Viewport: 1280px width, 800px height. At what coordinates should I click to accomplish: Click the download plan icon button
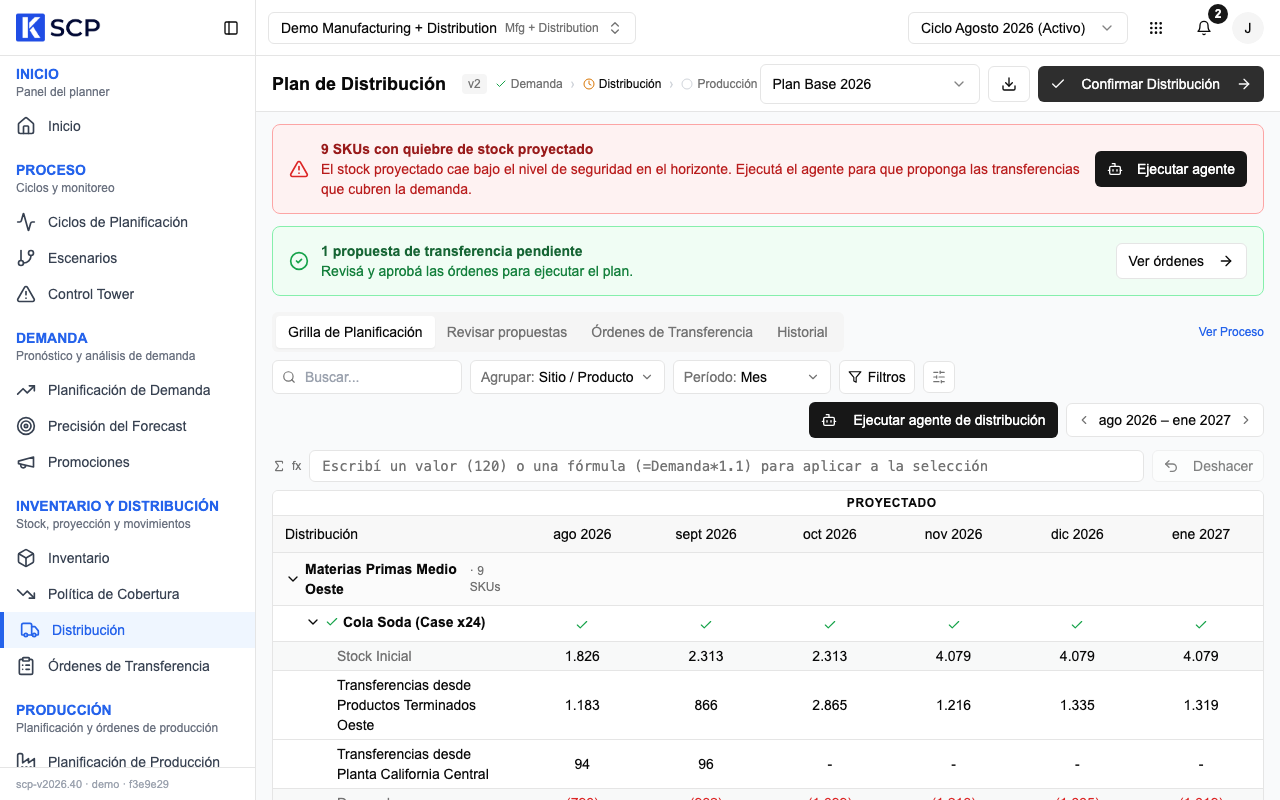(1009, 84)
